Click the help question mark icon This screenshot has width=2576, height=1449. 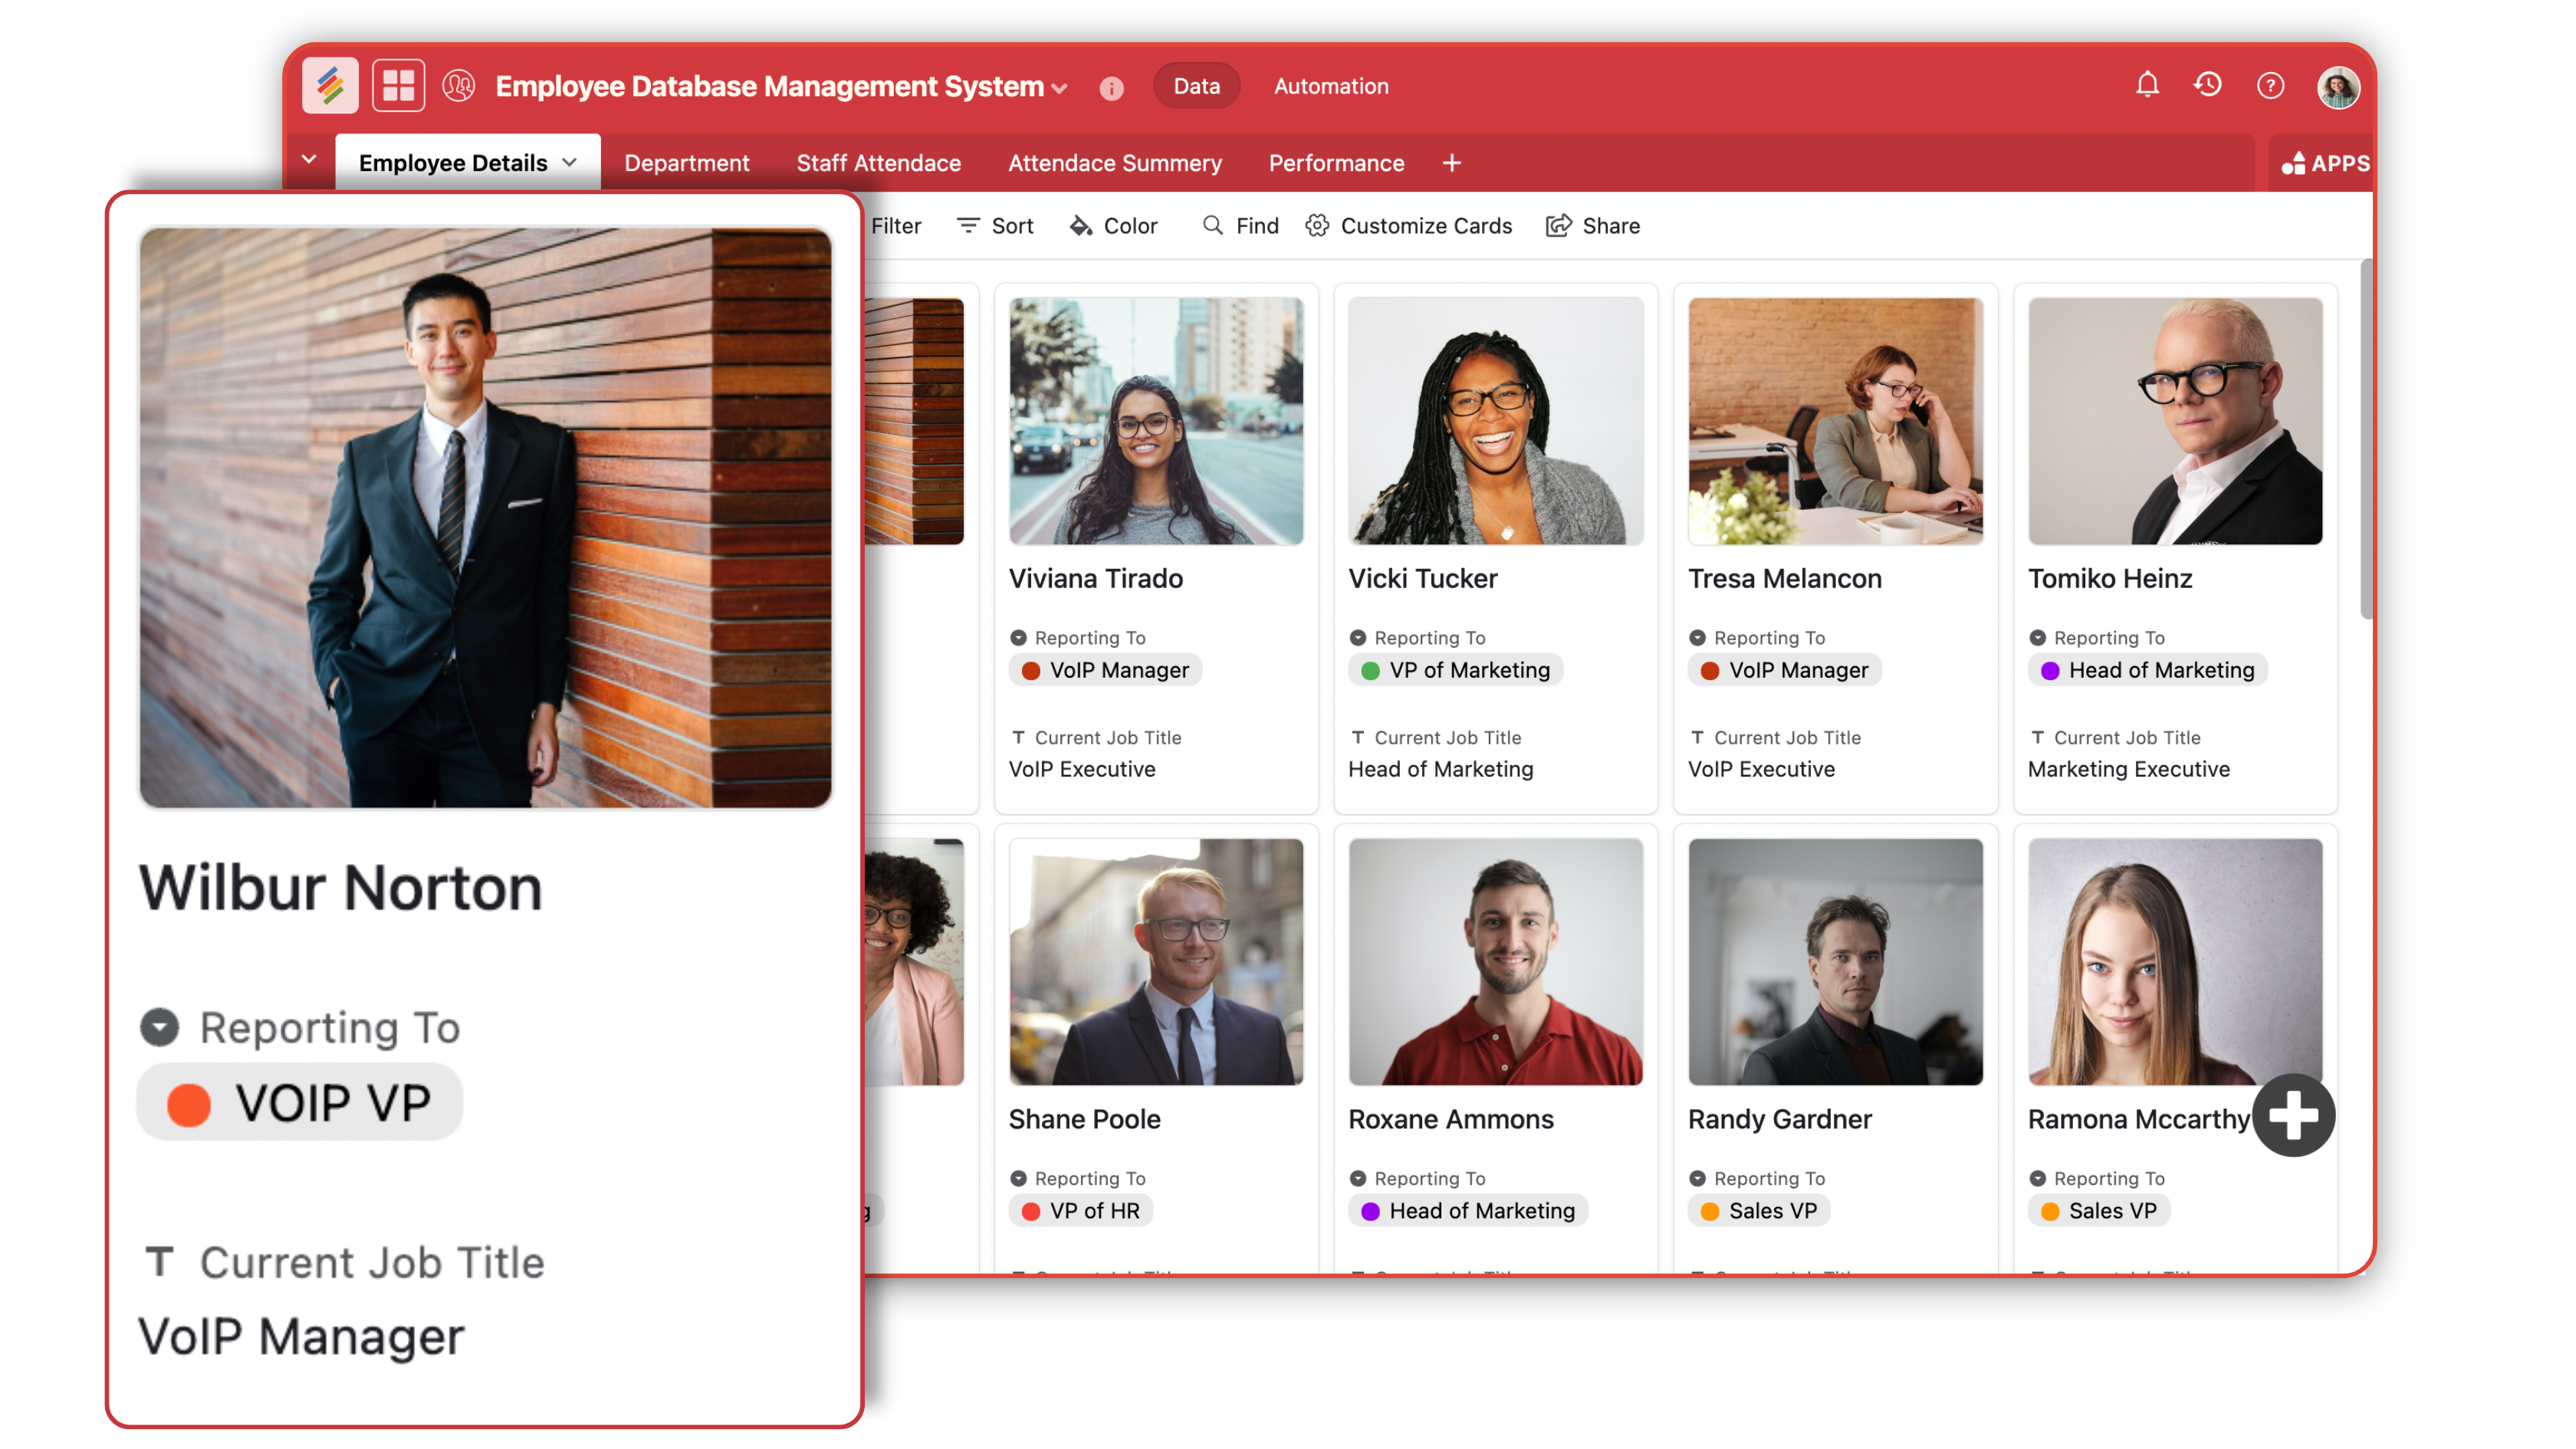[2270, 86]
